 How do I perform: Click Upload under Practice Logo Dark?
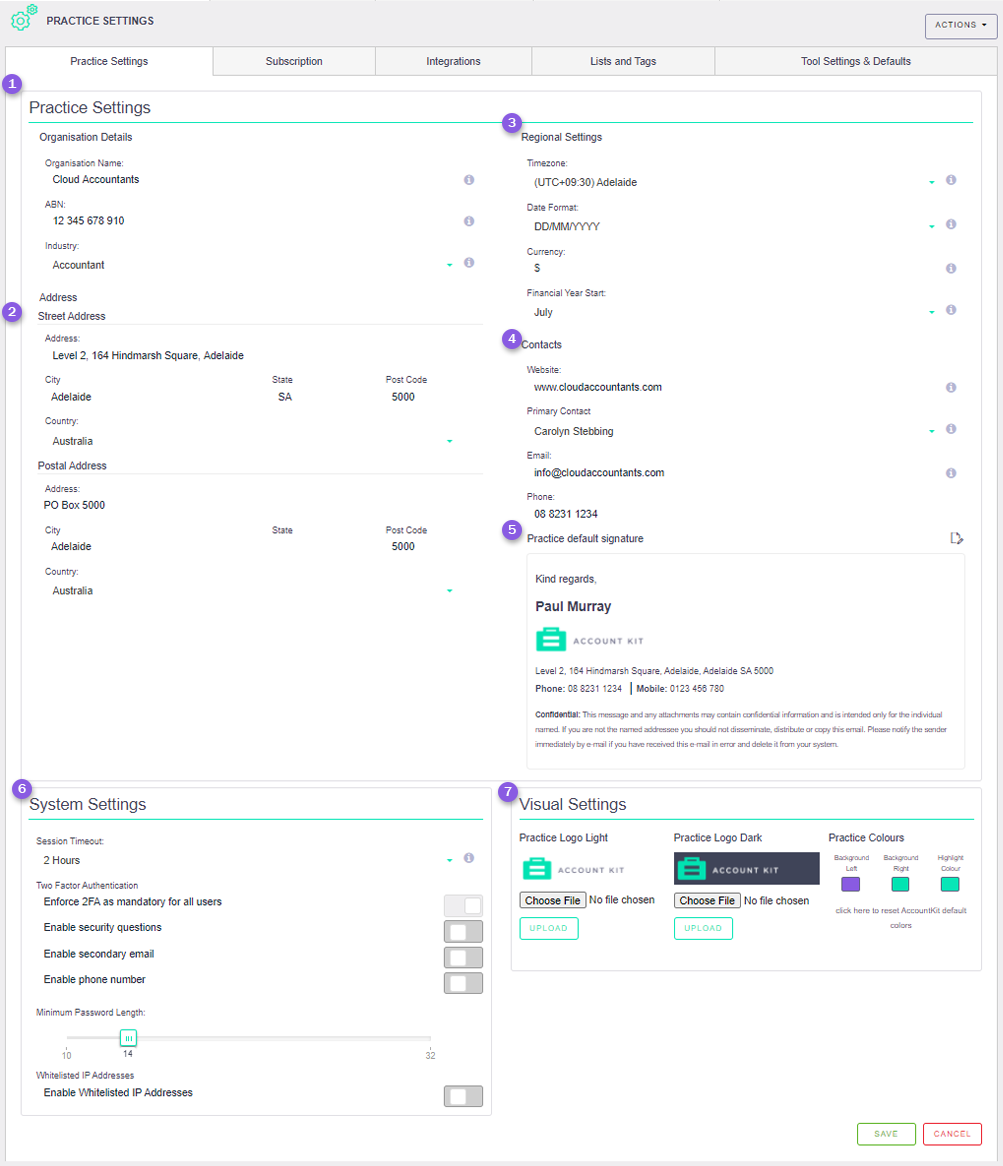[703, 928]
